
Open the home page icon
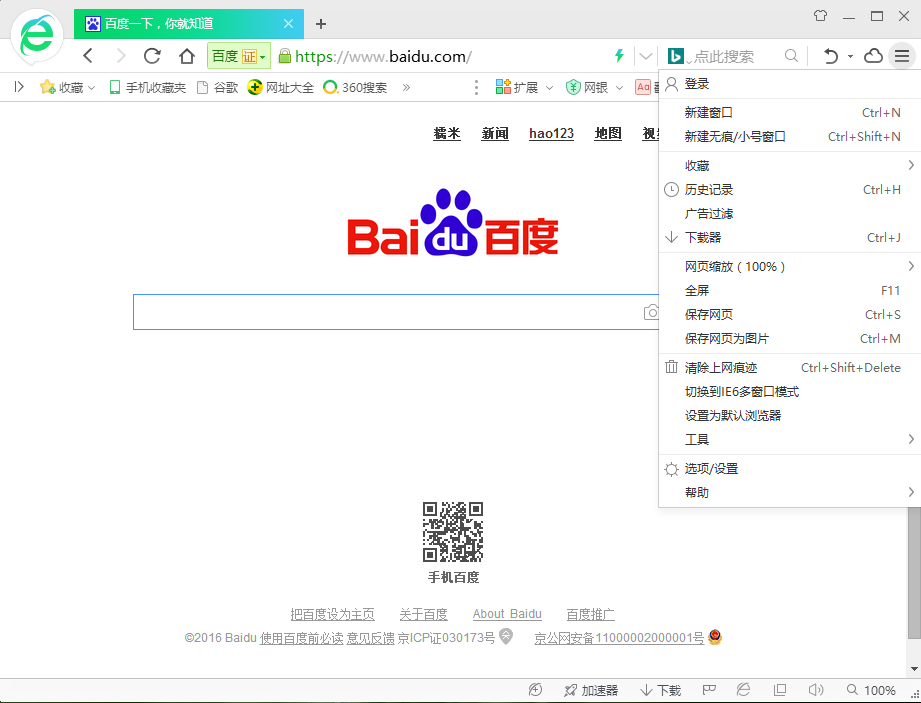pyautogui.click(x=187, y=56)
